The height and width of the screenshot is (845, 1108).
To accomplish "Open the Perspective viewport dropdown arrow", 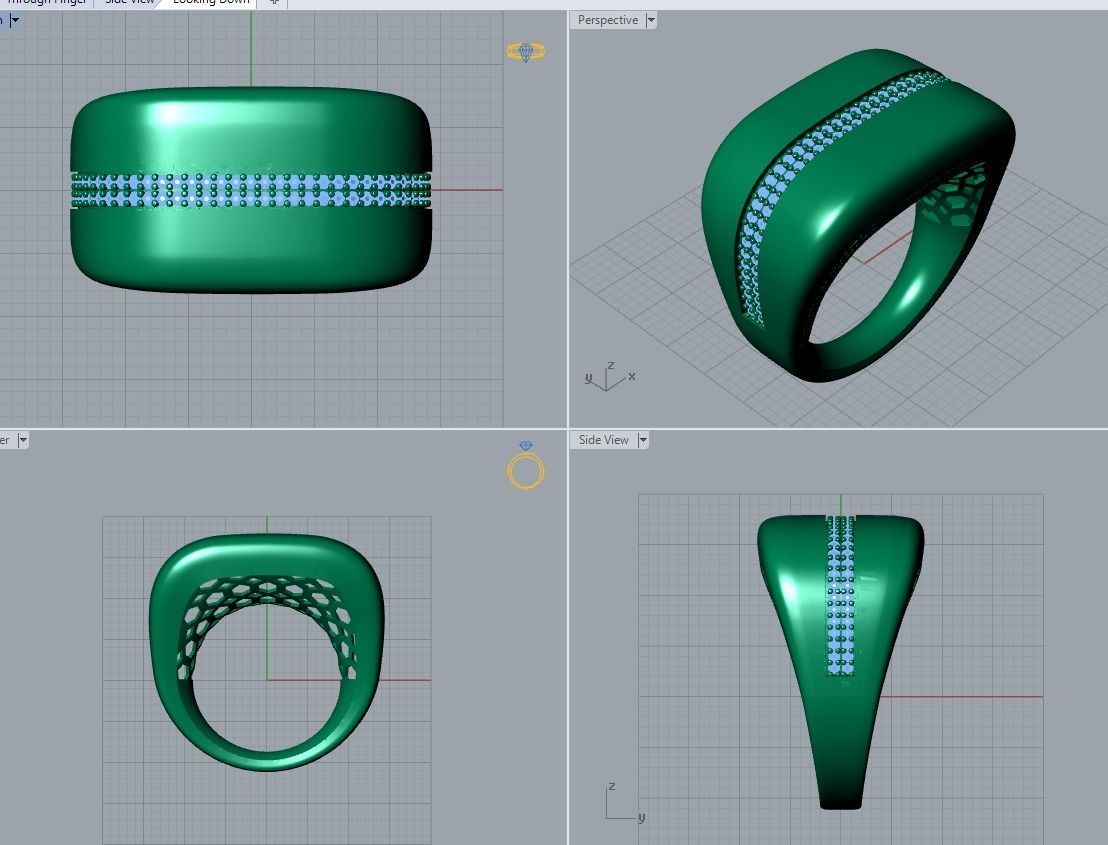I will [x=651, y=20].
